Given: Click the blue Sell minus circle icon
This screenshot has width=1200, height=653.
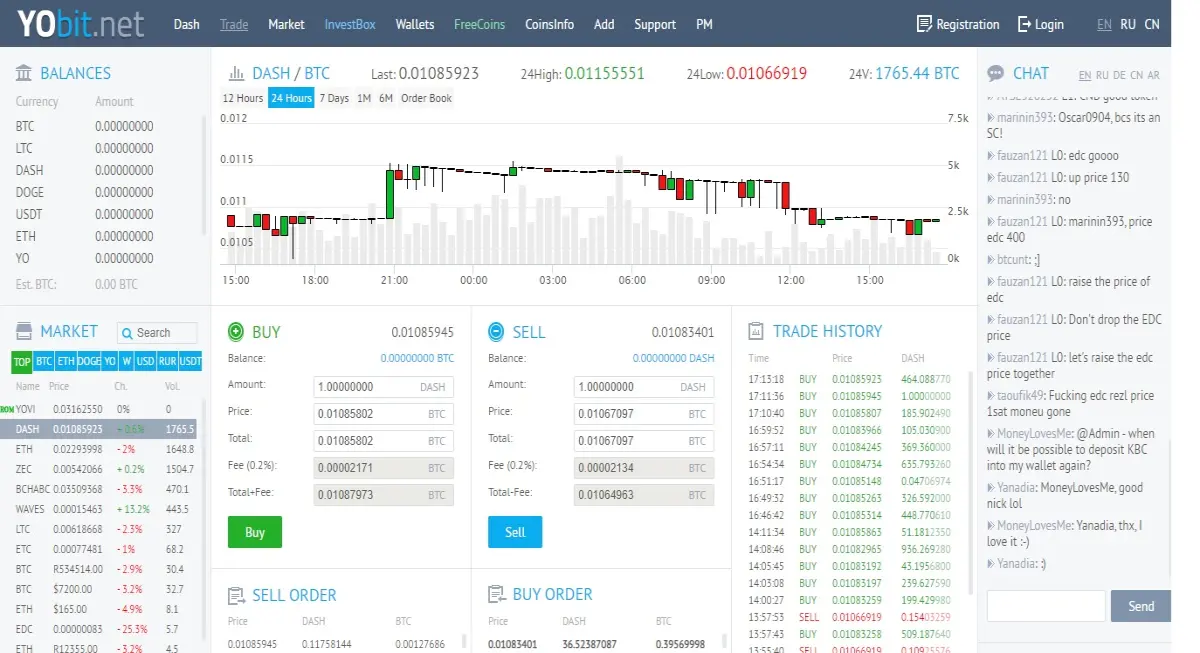Looking at the screenshot, I should pyautogui.click(x=497, y=331).
